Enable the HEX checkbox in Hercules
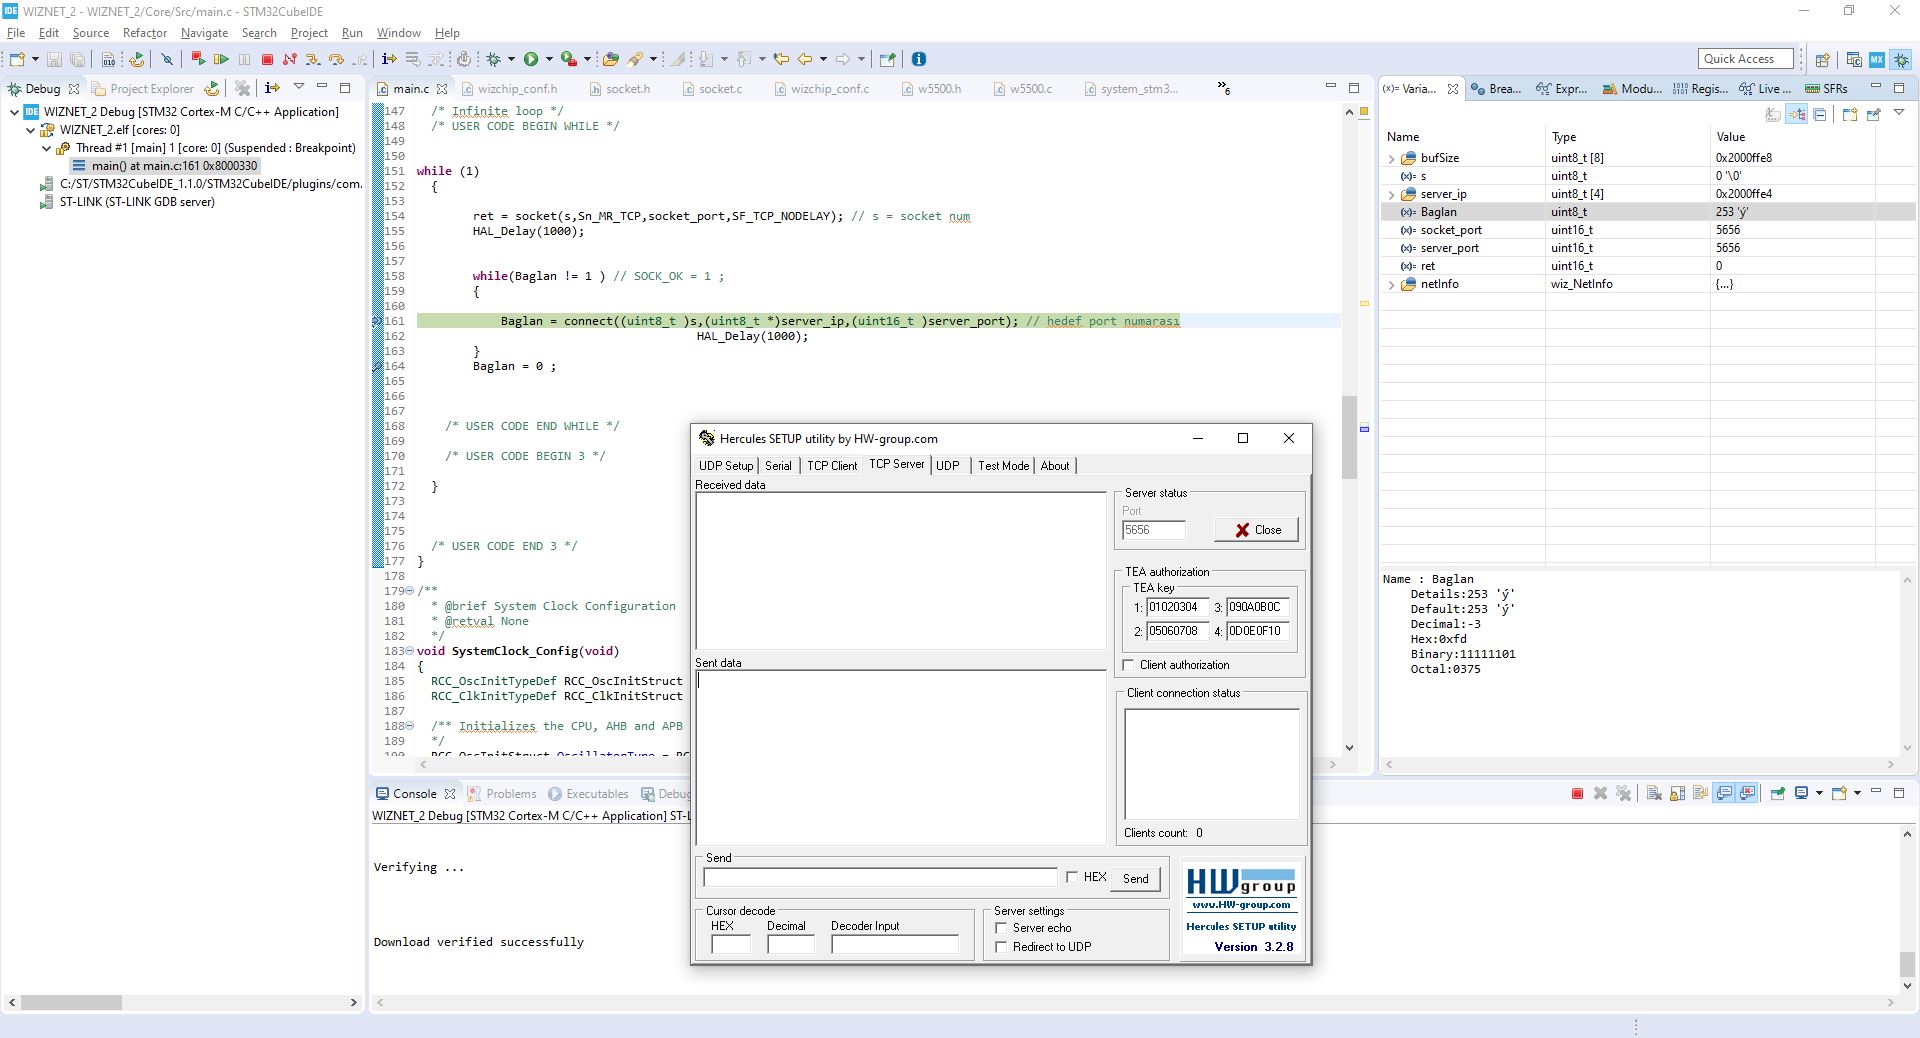 [x=1072, y=877]
